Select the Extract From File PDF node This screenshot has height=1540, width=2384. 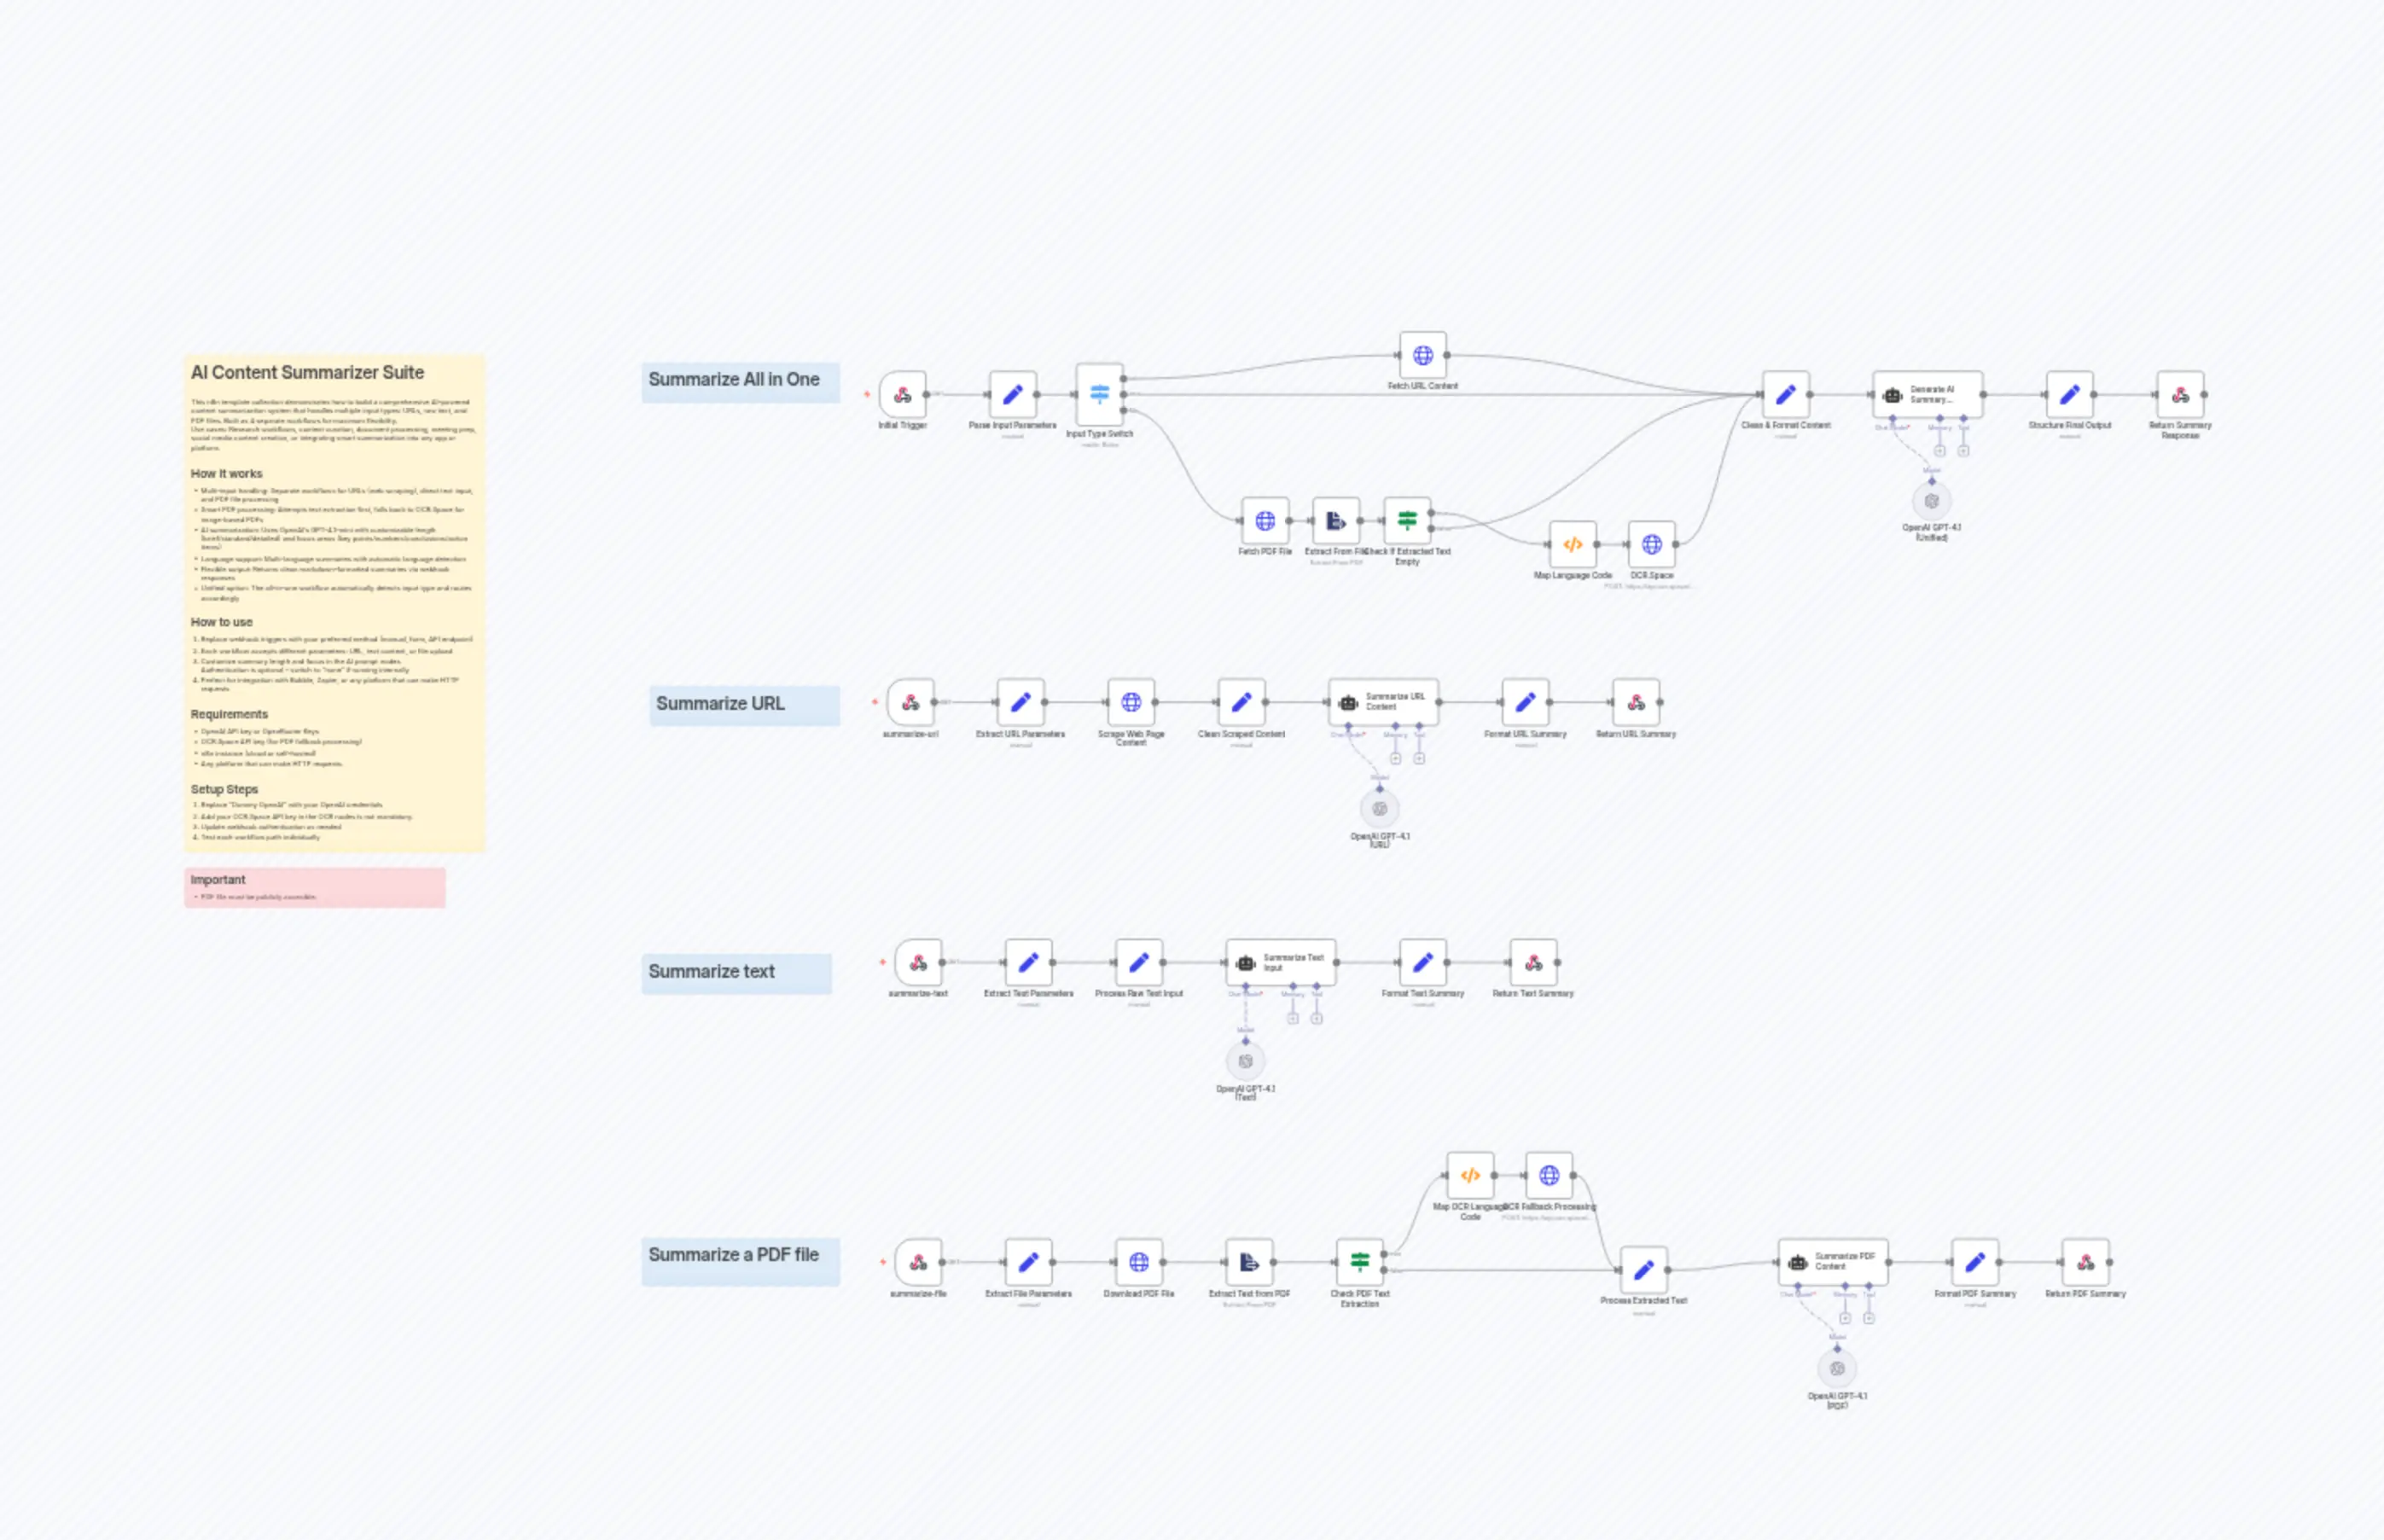pos(1336,521)
